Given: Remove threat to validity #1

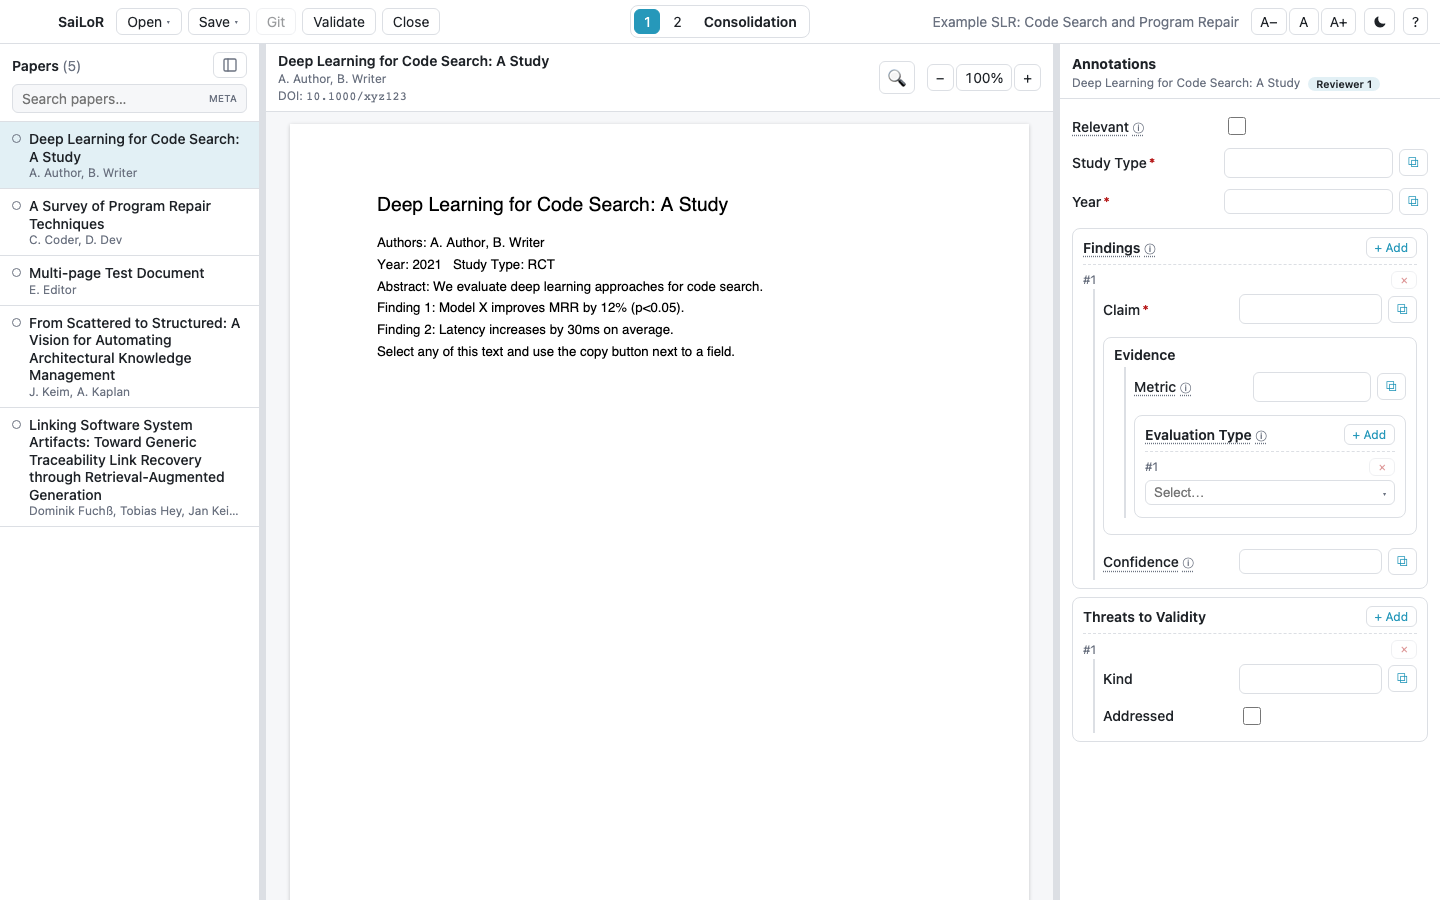Looking at the screenshot, I should (x=1404, y=650).
